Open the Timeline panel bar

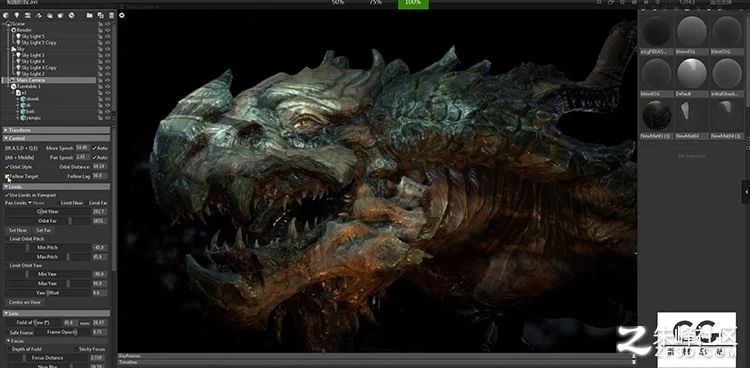377,363
